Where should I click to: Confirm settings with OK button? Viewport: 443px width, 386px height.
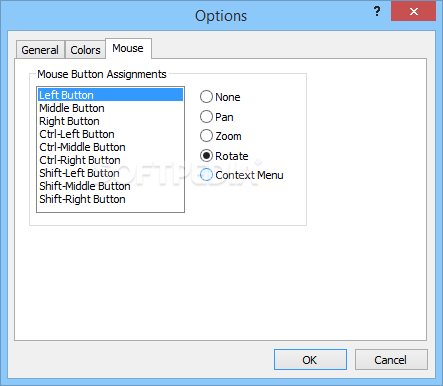point(310,360)
